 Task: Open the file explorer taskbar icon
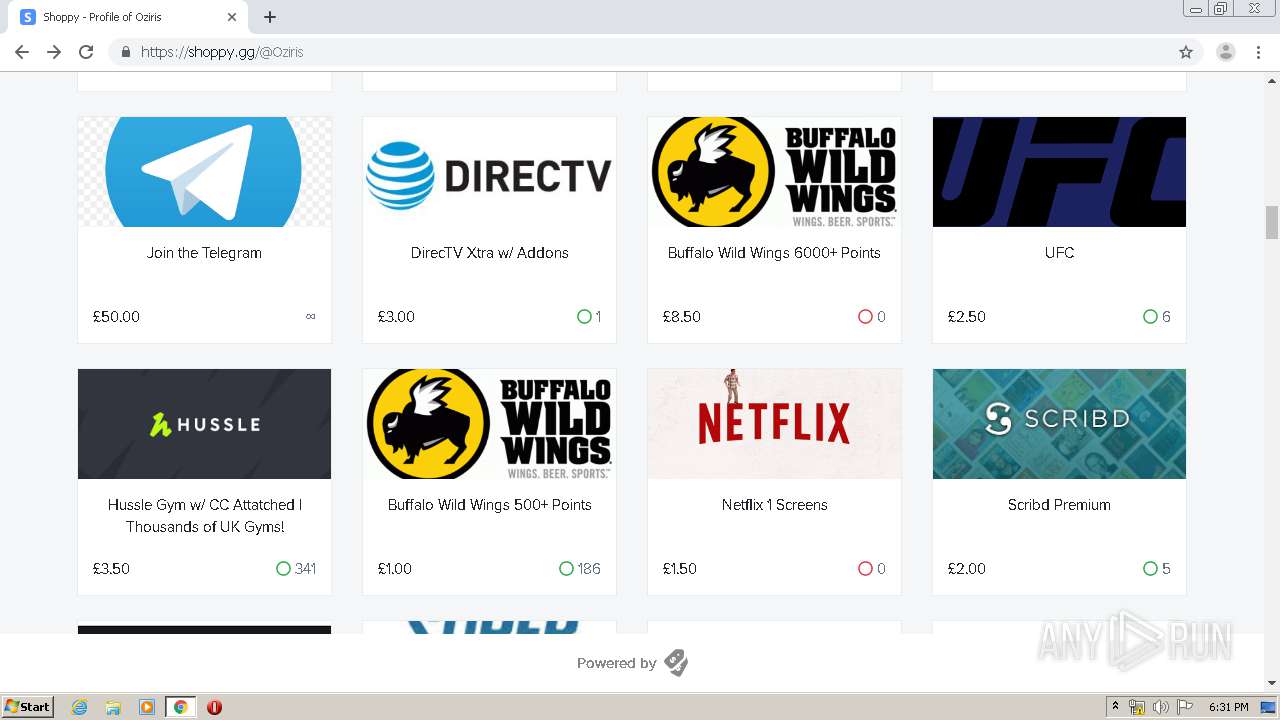(113, 707)
